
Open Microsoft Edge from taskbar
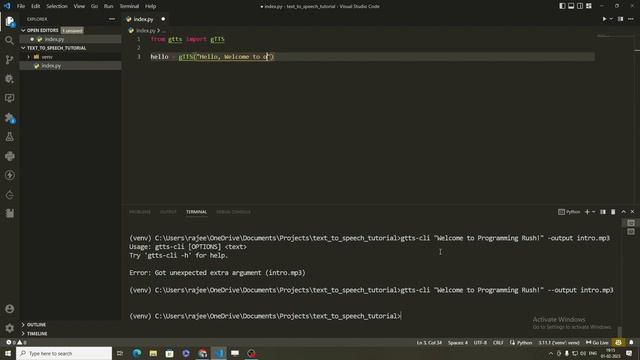tap(137, 353)
